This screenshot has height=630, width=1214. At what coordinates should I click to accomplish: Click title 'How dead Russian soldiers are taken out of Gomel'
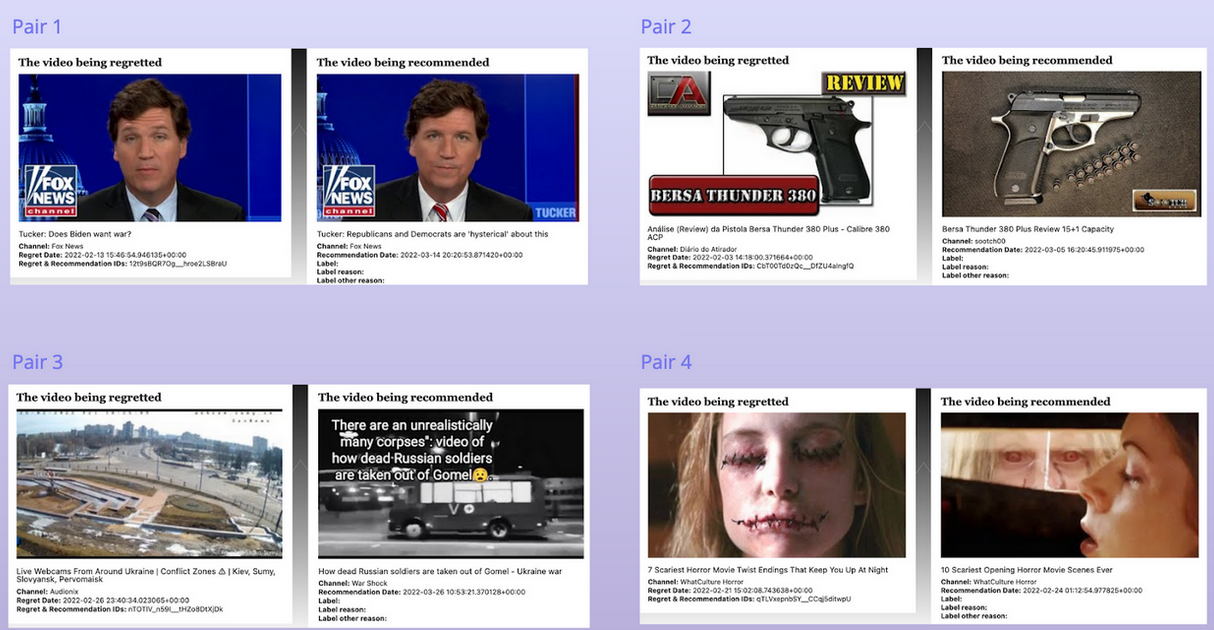pos(440,572)
